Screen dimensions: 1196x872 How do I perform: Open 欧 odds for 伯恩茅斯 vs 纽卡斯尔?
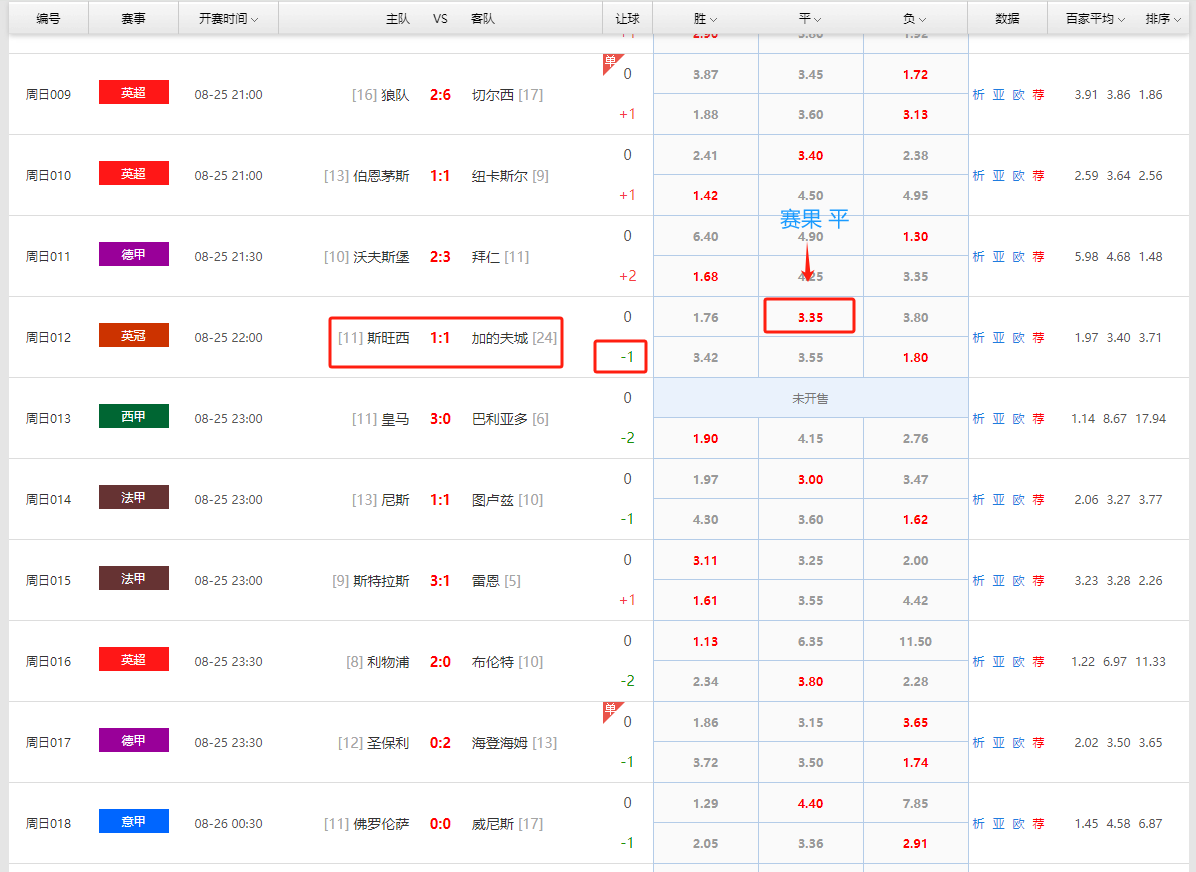(x=1018, y=175)
